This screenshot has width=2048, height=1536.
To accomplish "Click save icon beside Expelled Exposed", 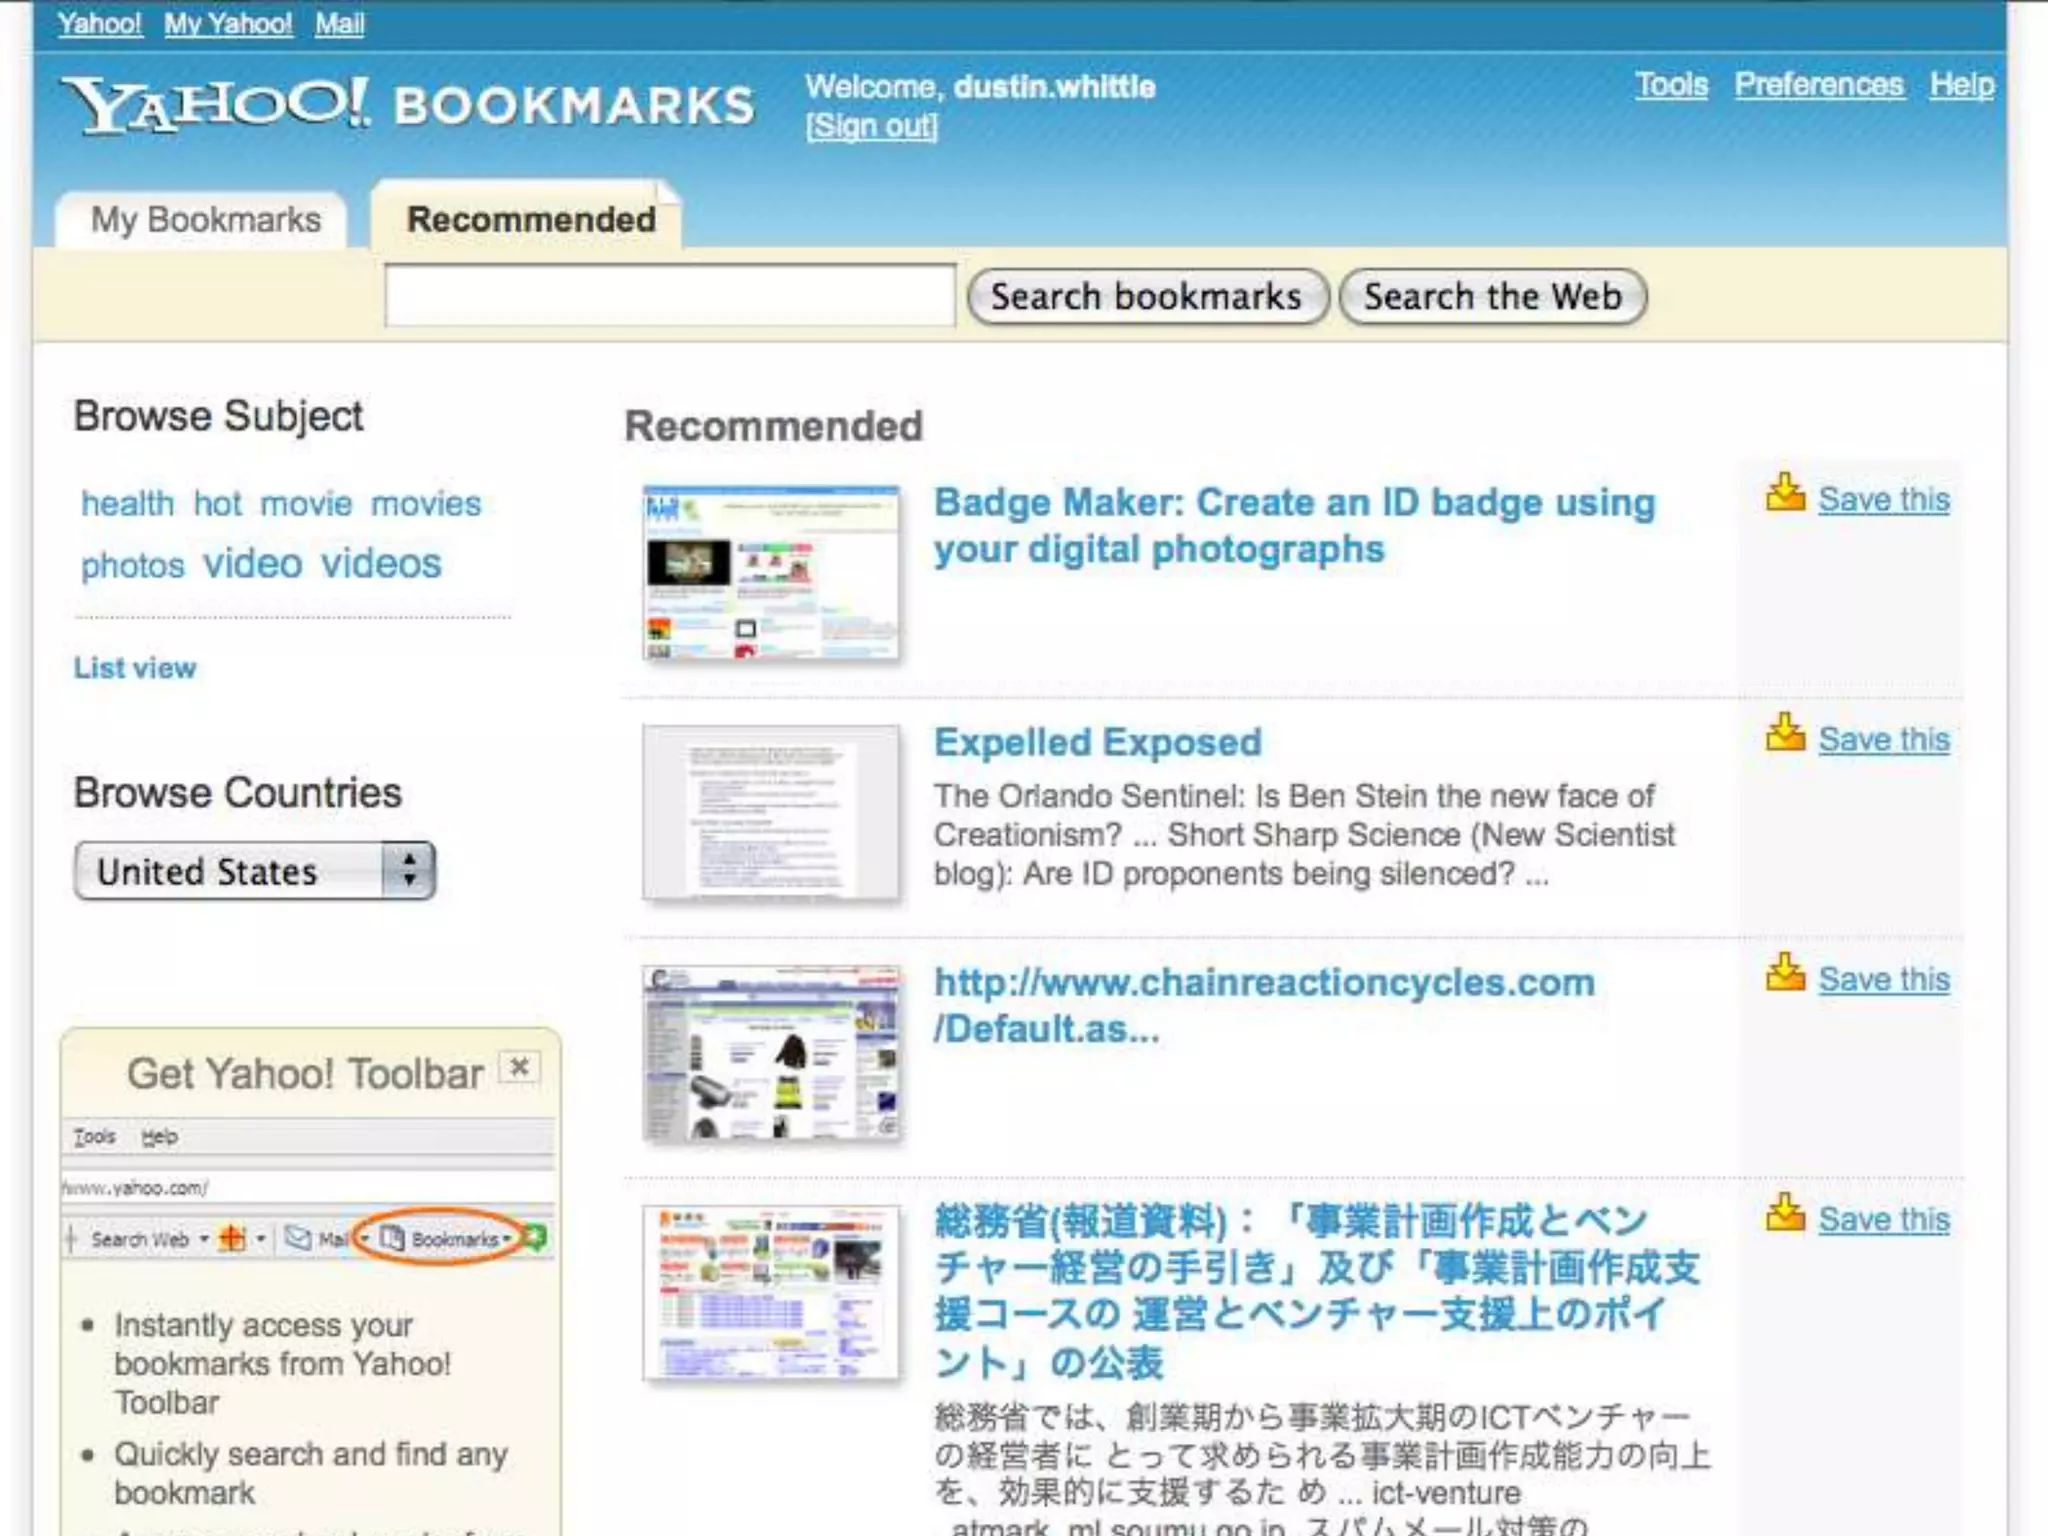I will pos(1785,733).
